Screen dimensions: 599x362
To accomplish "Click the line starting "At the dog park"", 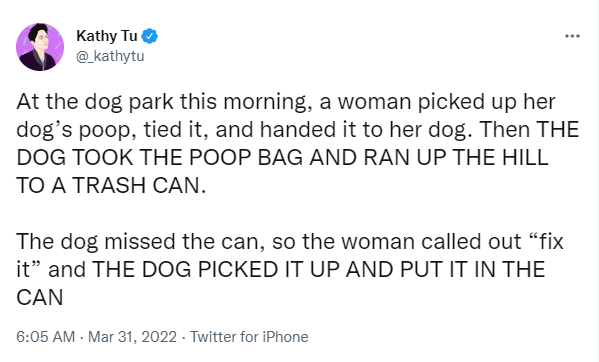I will [x=286, y=102].
